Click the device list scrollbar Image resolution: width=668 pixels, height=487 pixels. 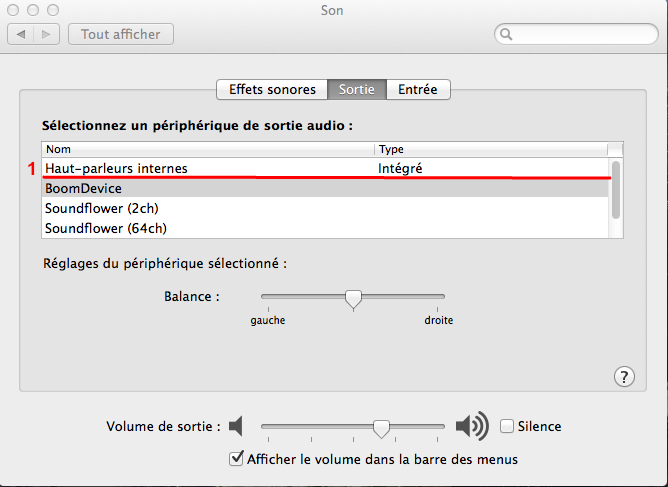[616, 188]
